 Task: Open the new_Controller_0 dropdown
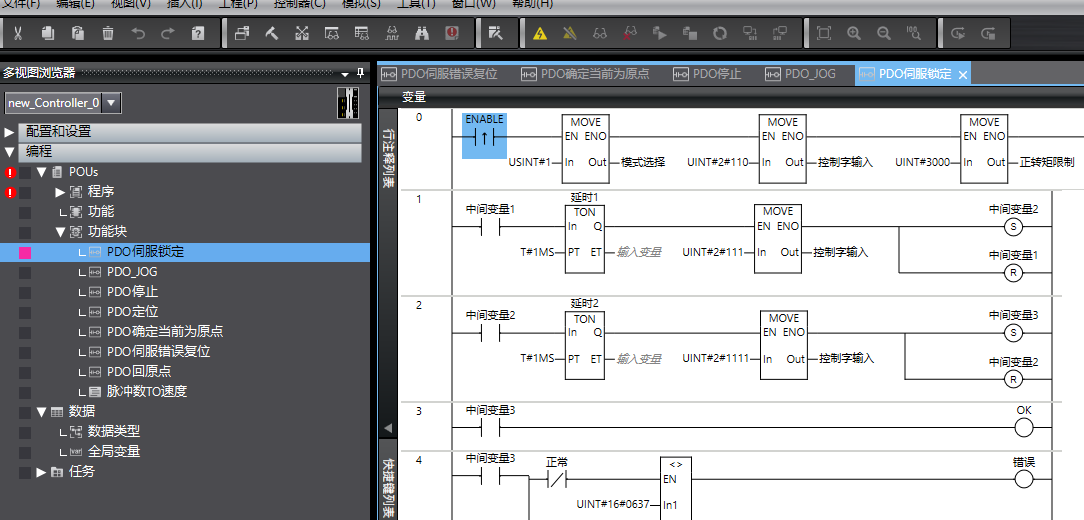coord(111,103)
